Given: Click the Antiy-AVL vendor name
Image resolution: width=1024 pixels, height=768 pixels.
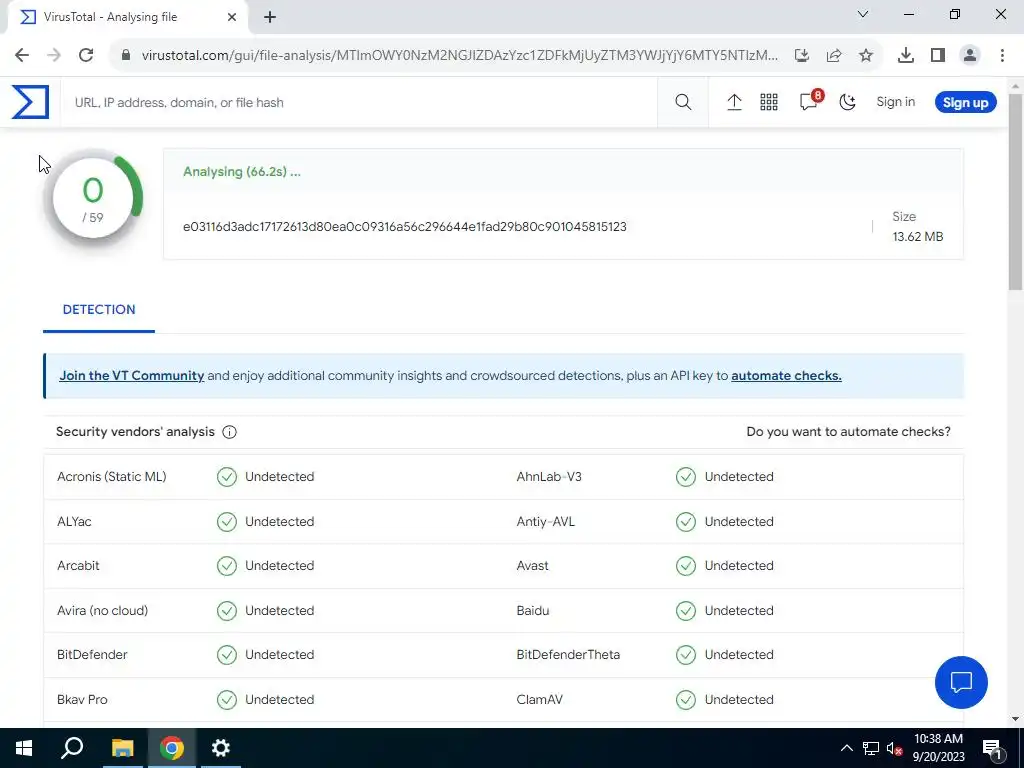Looking at the screenshot, I should pyautogui.click(x=545, y=522).
